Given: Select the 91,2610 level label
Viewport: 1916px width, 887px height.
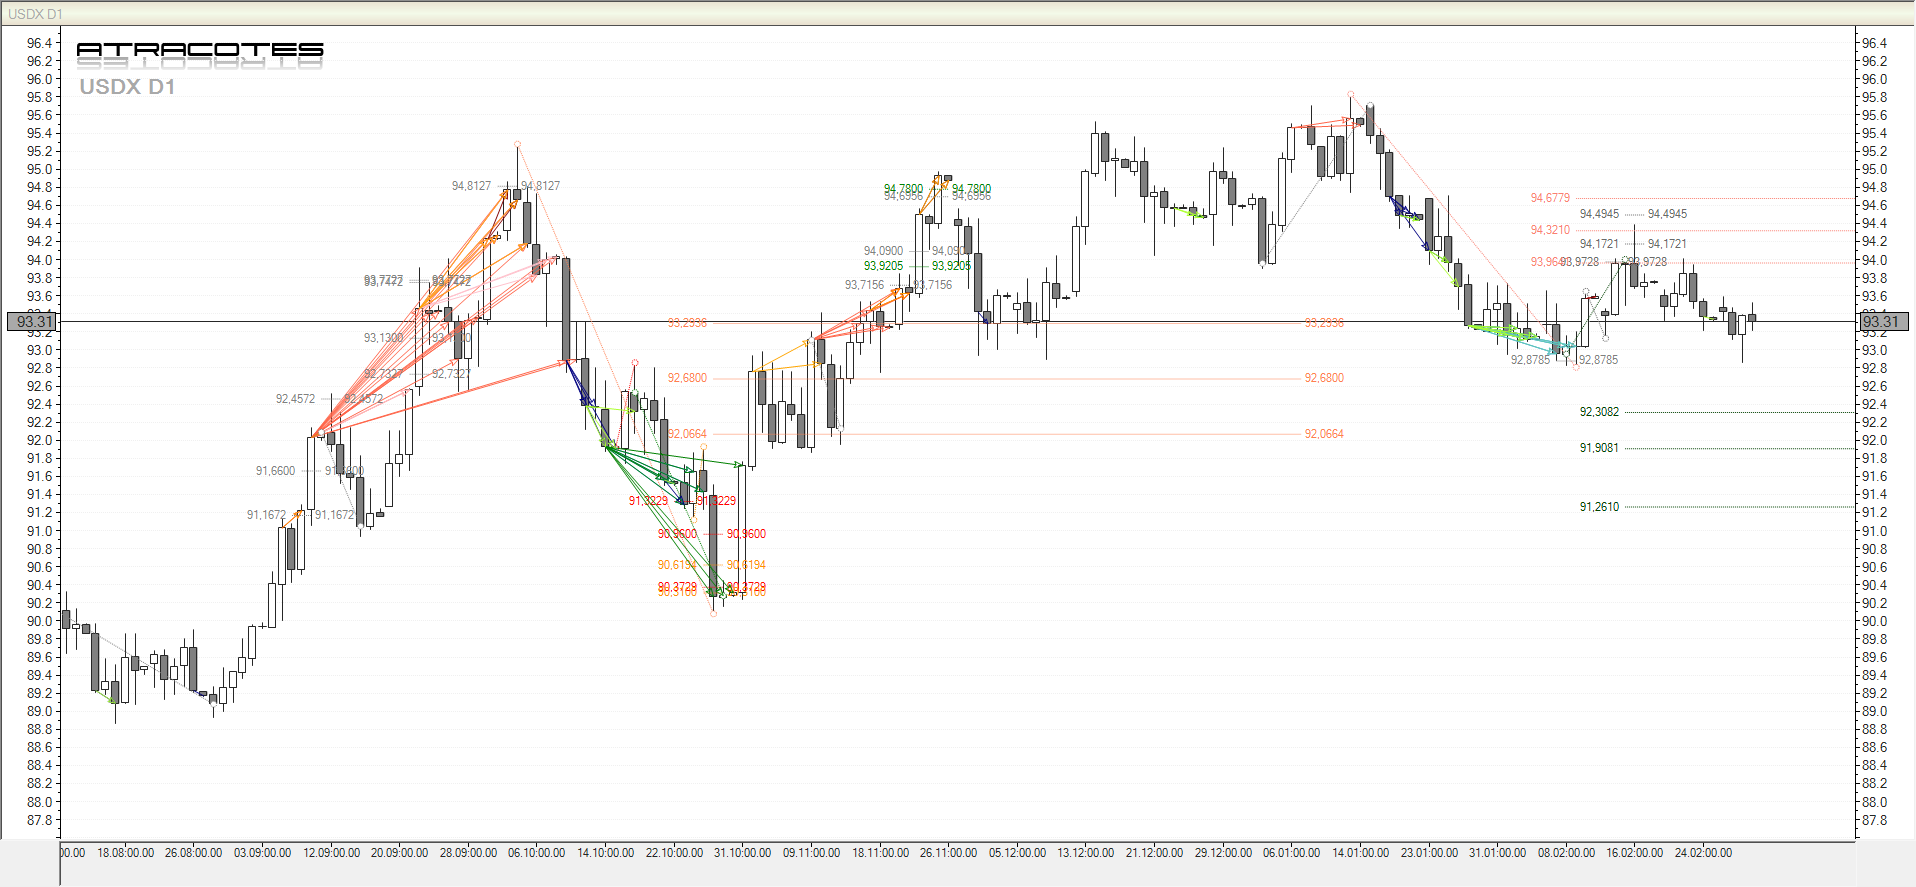Looking at the screenshot, I should (1599, 507).
